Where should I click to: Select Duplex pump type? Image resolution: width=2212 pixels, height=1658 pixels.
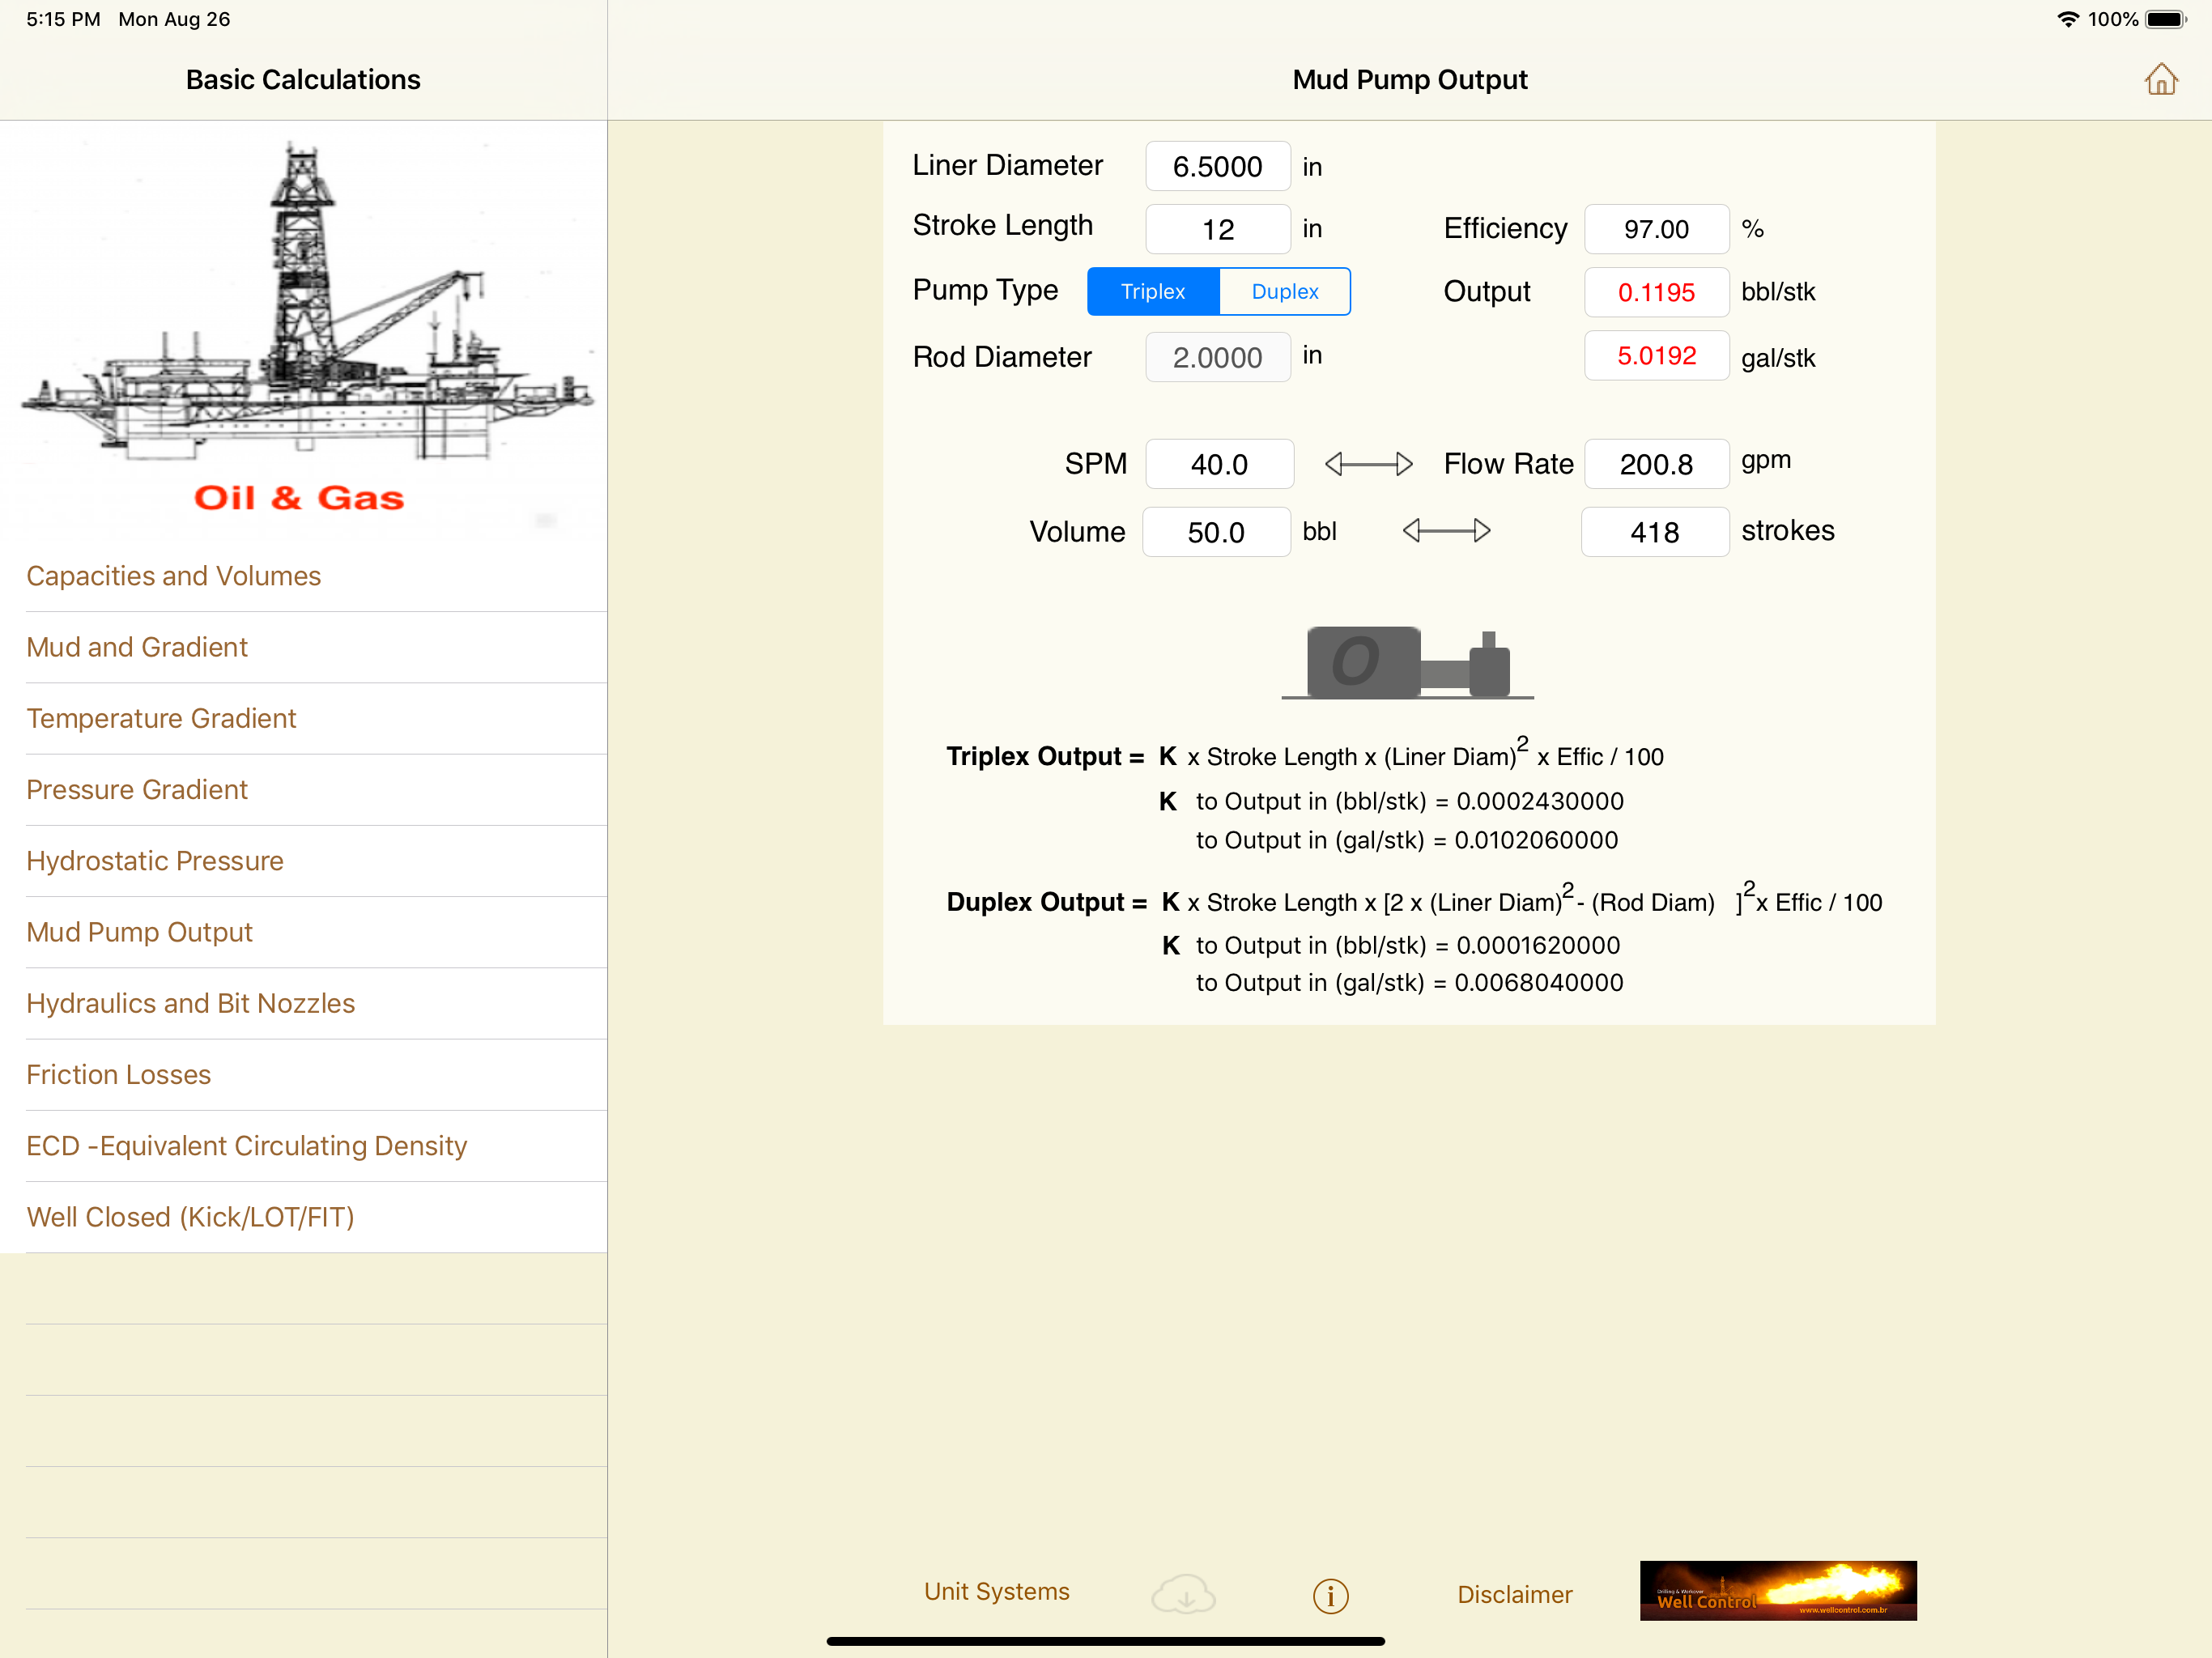point(1285,291)
